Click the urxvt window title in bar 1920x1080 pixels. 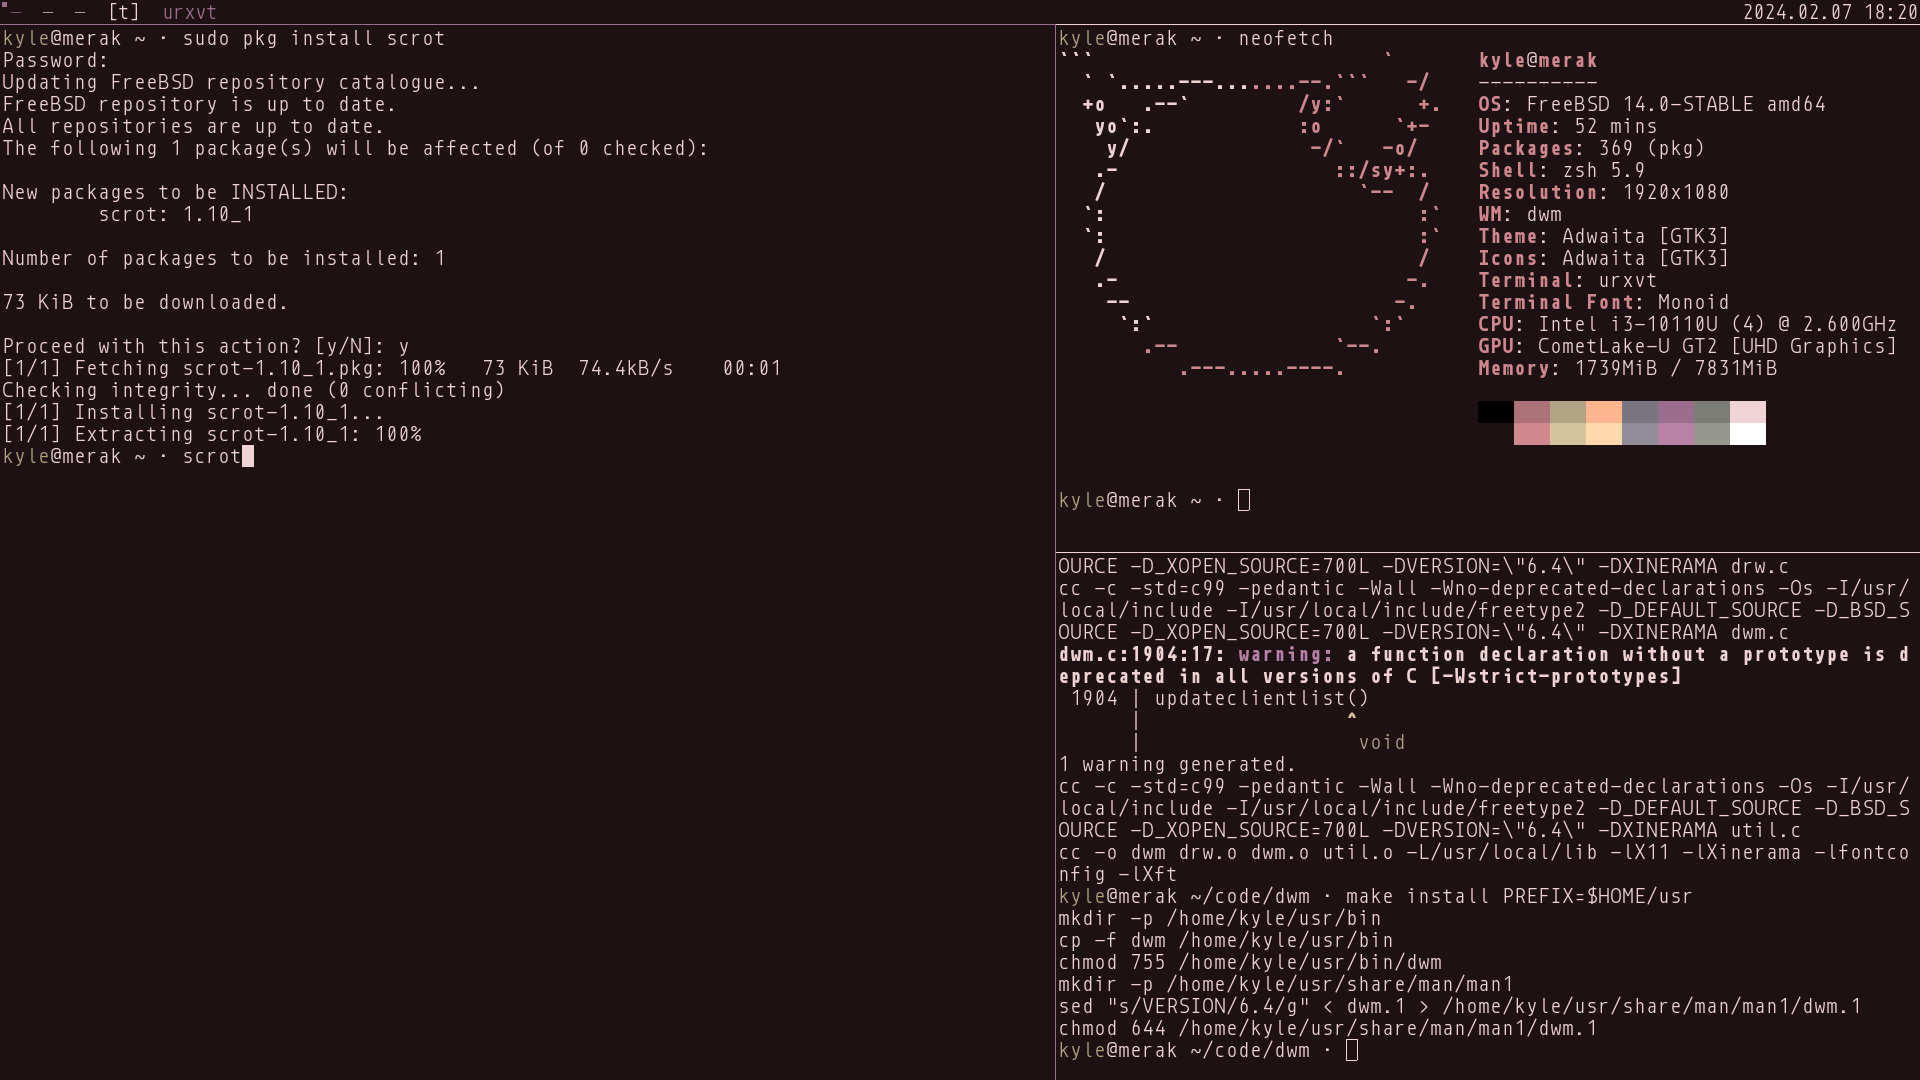pyautogui.click(x=190, y=12)
